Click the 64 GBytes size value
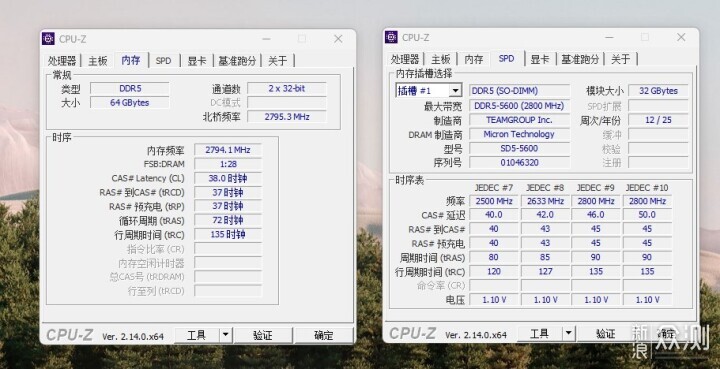The image size is (720, 369). pos(130,103)
